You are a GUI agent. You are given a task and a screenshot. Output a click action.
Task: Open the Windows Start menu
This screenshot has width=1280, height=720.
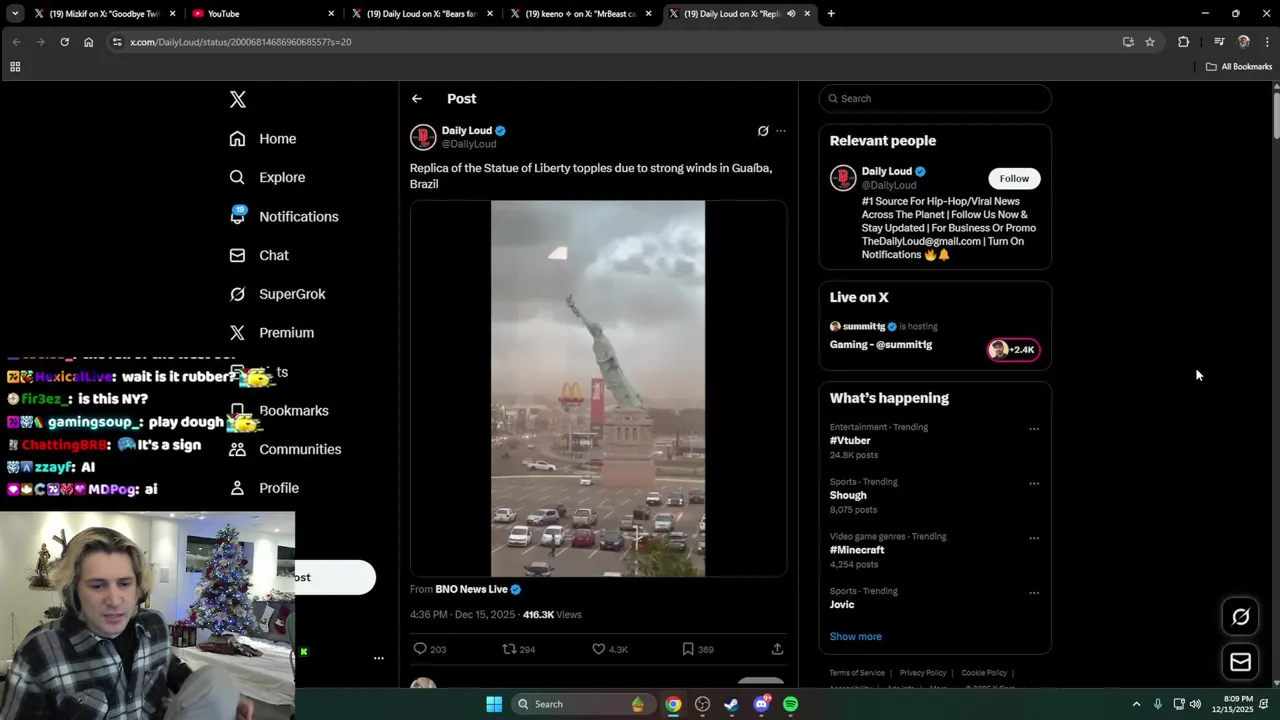pyautogui.click(x=494, y=704)
